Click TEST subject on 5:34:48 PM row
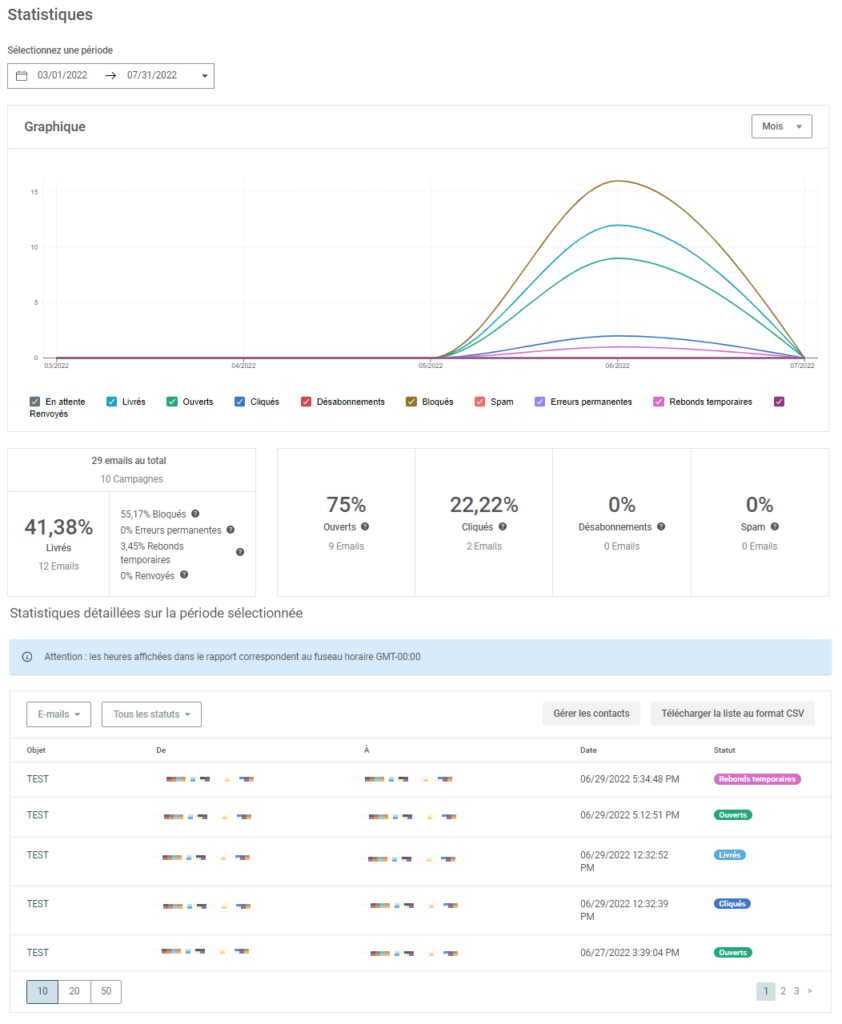Viewport: 842px width, 1024px height. click(x=38, y=779)
